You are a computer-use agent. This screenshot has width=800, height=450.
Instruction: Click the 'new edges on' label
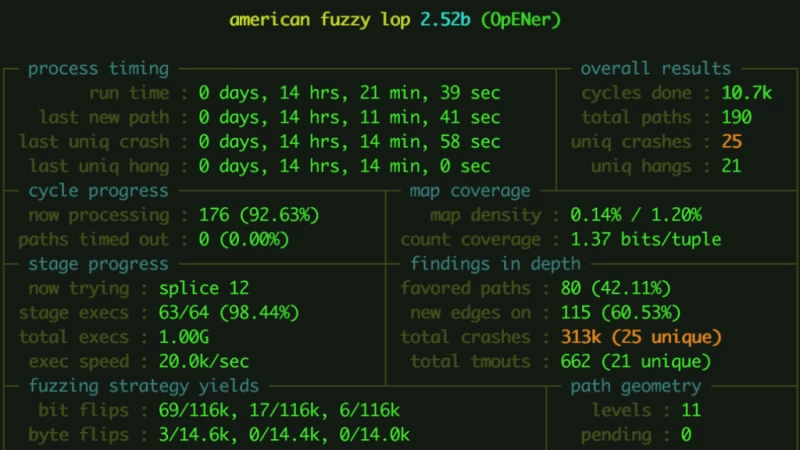click(470, 313)
